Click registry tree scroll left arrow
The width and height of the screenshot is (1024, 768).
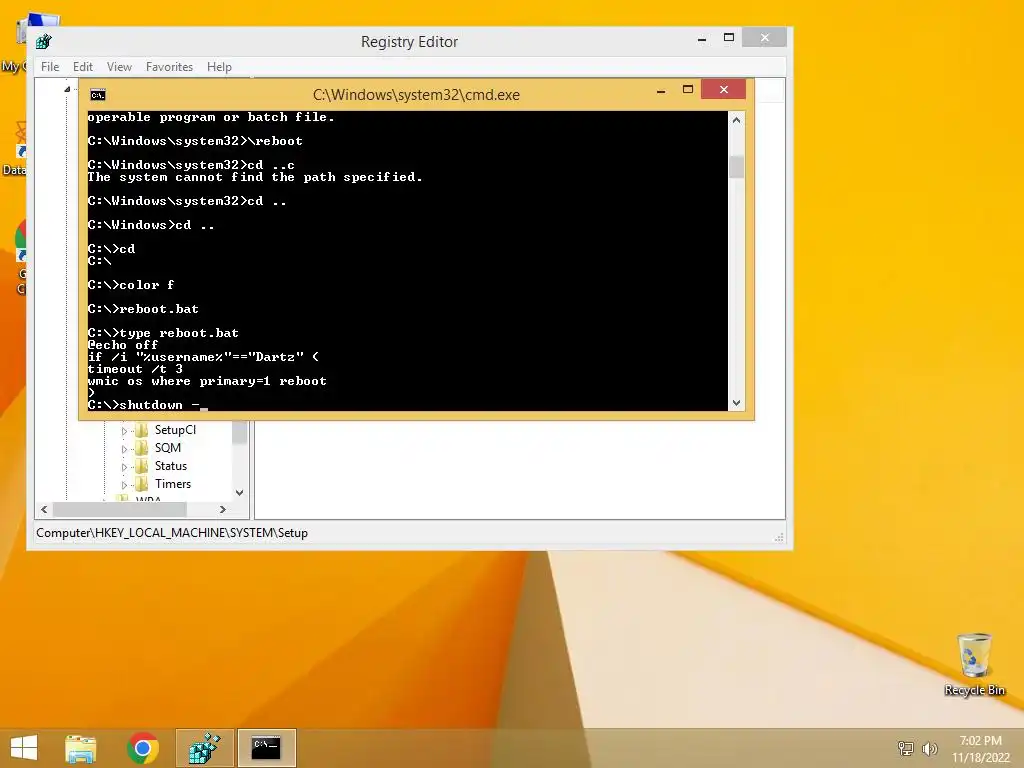point(44,509)
